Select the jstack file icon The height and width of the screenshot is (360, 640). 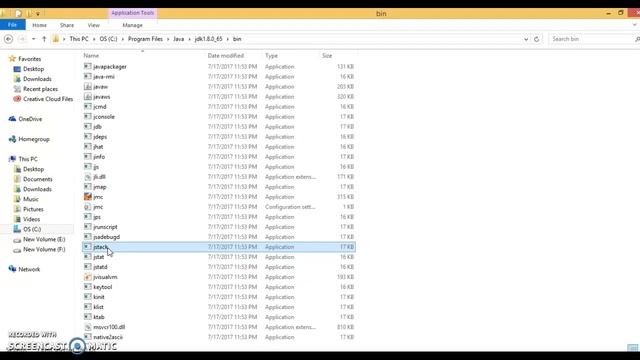click(87, 247)
